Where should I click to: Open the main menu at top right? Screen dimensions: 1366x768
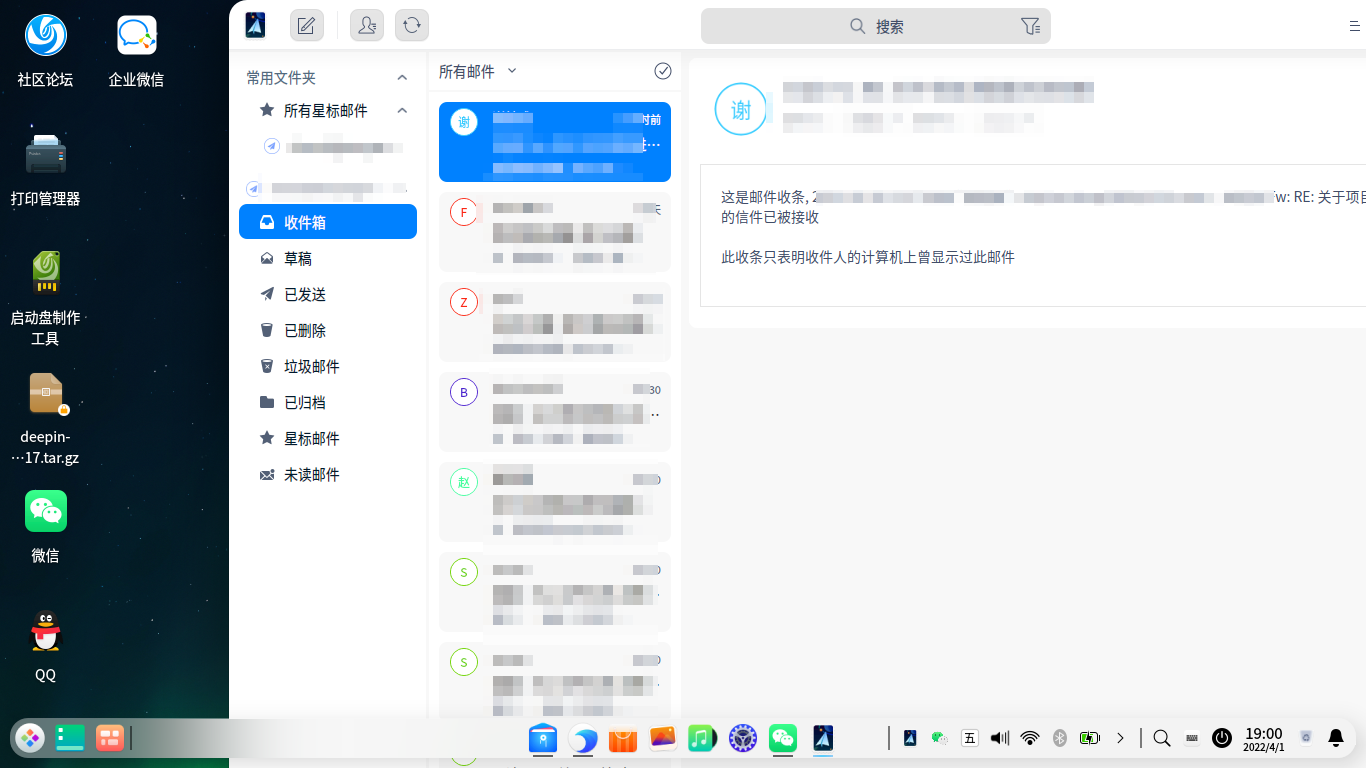pos(1352,25)
